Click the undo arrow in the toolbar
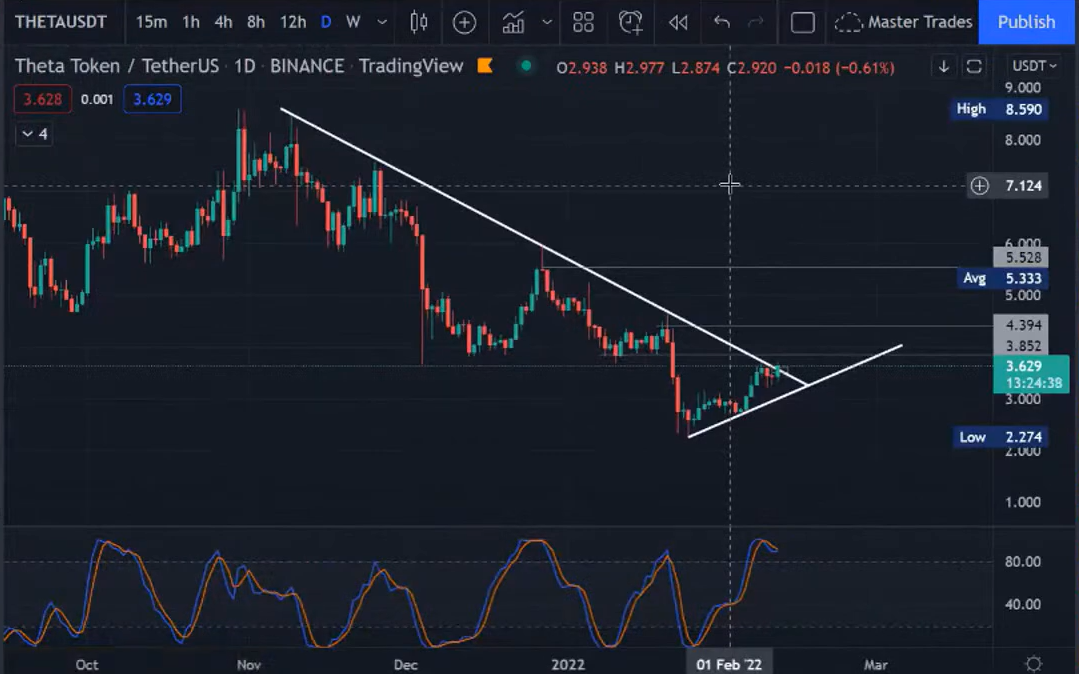The image size is (1079, 674). click(722, 22)
